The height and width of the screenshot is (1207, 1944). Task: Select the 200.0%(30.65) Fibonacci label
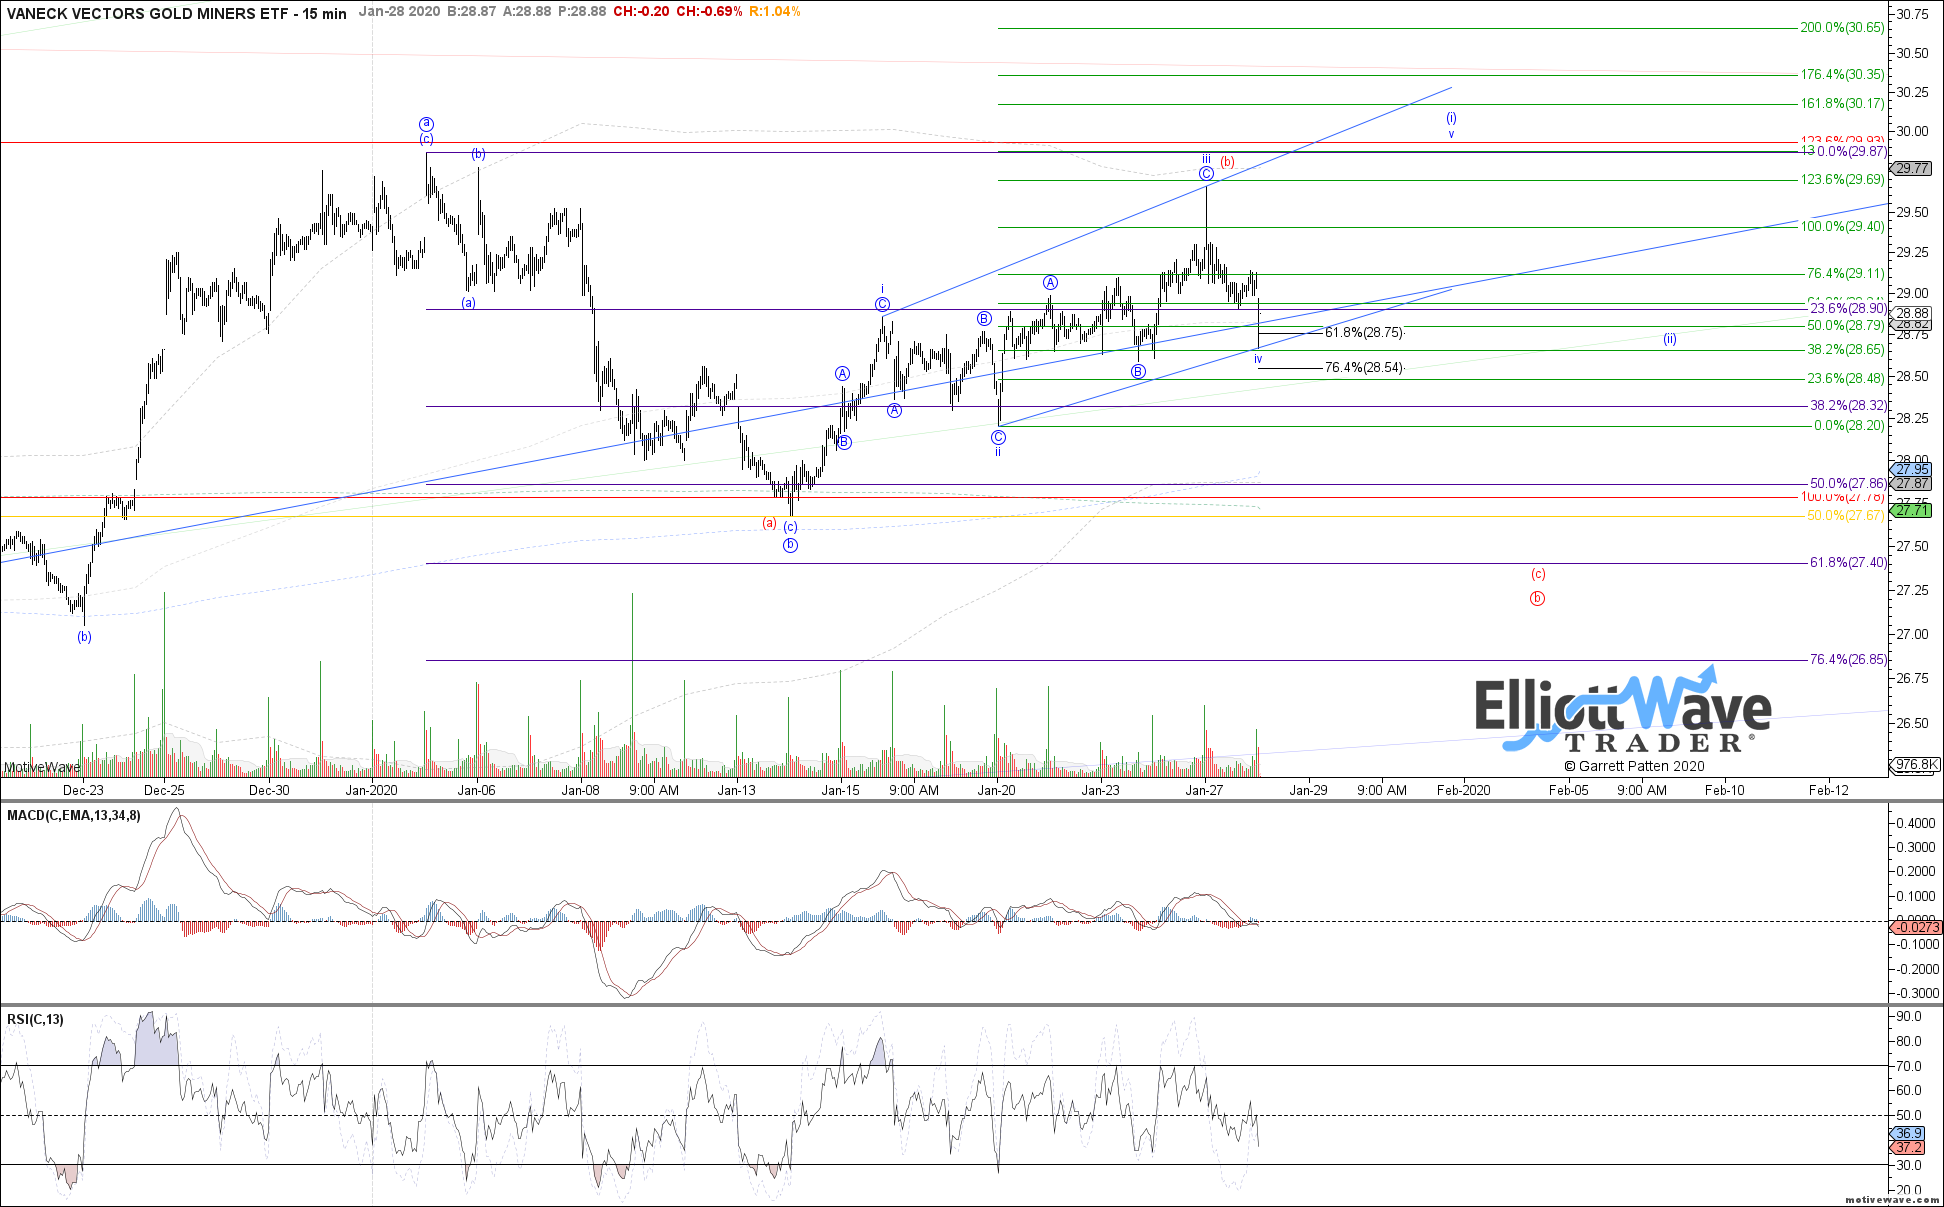tap(1842, 28)
